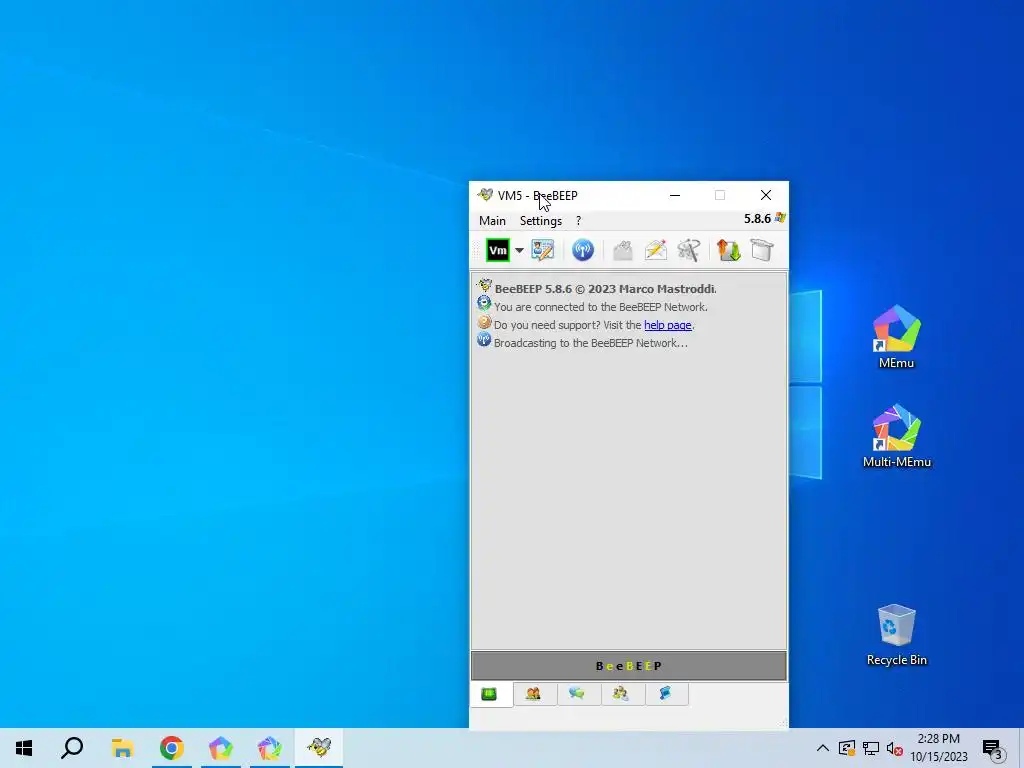Click the bee icon beside the copyright line
Viewport: 1024px width, 768px height.
485,285
